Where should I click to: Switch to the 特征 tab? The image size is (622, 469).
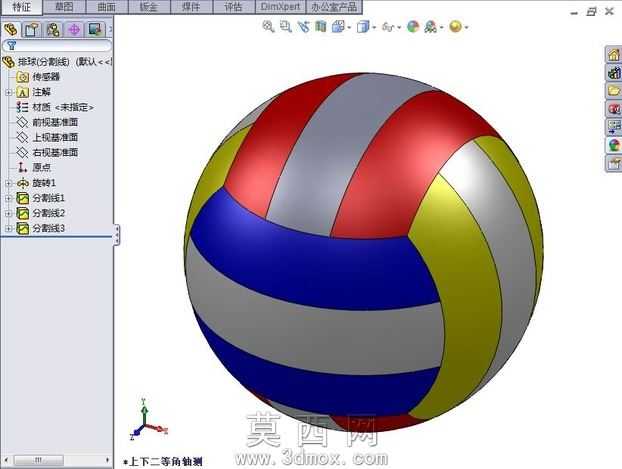(x=21, y=7)
